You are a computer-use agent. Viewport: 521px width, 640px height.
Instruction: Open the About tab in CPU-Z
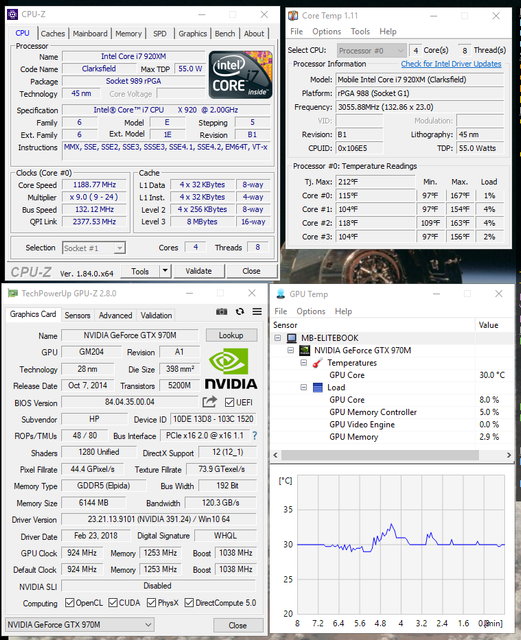tap(254, 33)
